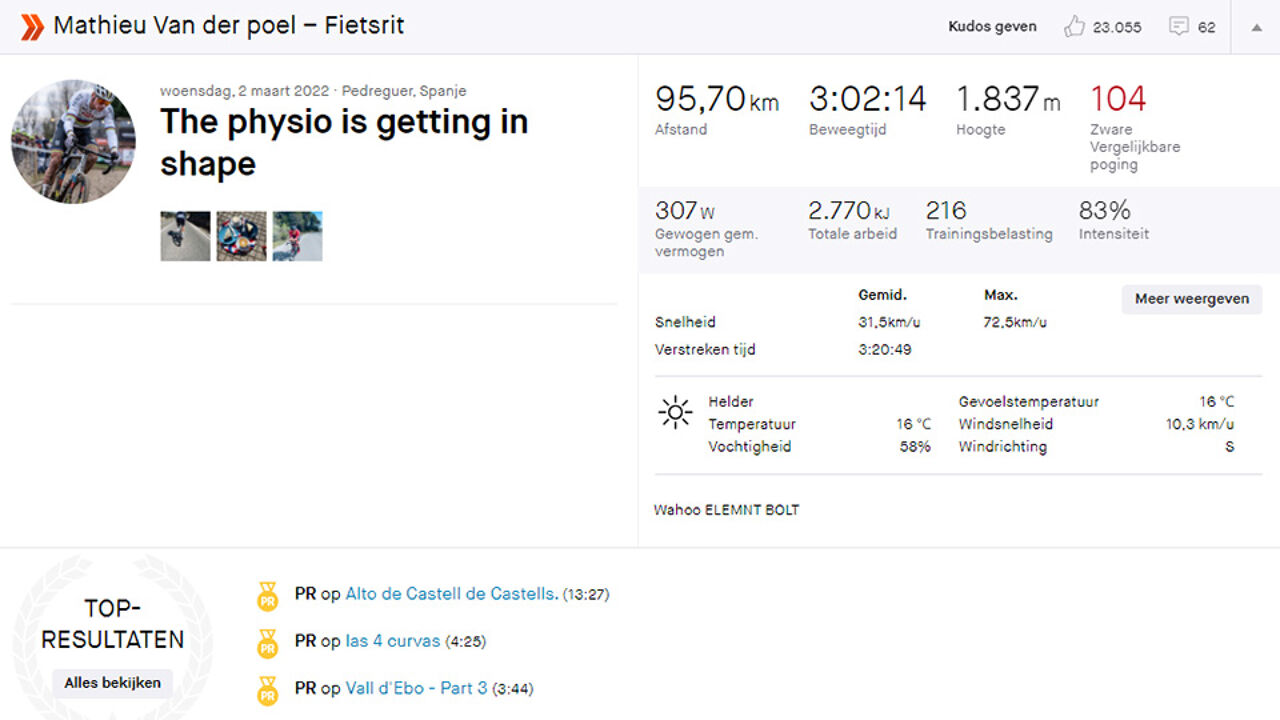Click PR medal for las 4 curvas
This screenshot has width=1280, height=720.
point(267,643)
